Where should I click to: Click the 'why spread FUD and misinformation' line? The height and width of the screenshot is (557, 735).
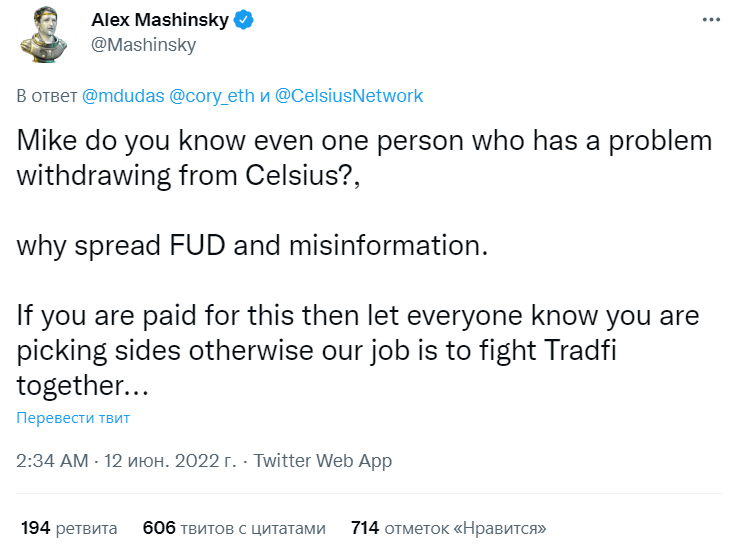(252, 245)
